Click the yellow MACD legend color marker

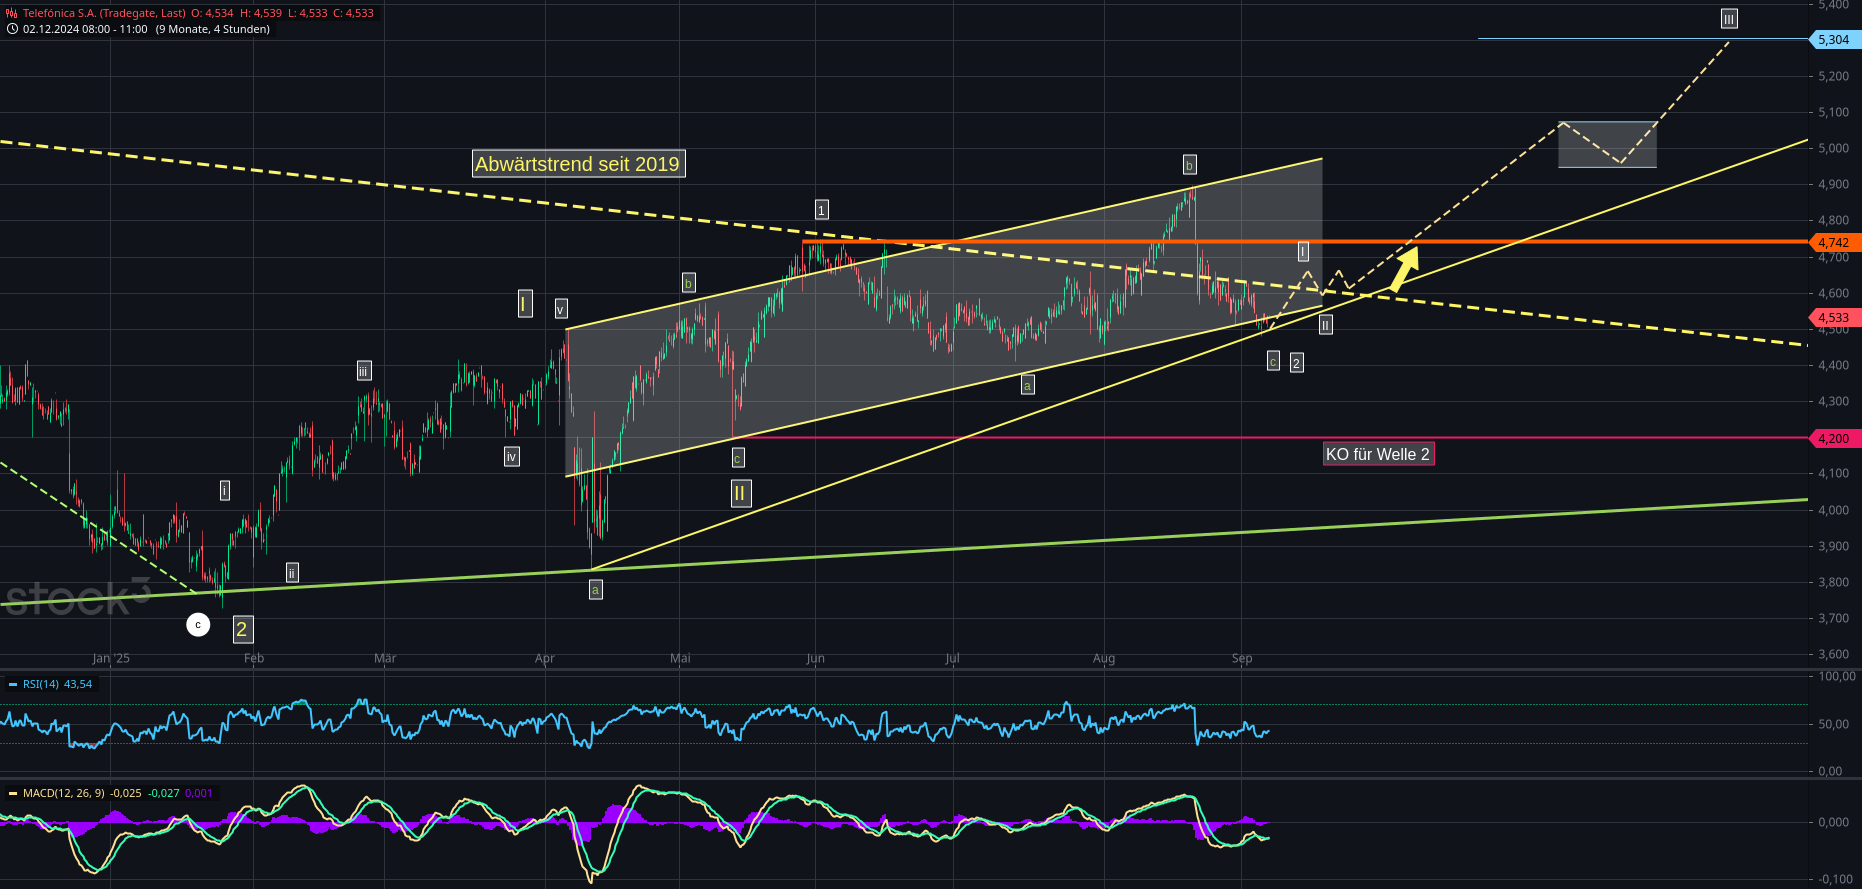13,794
